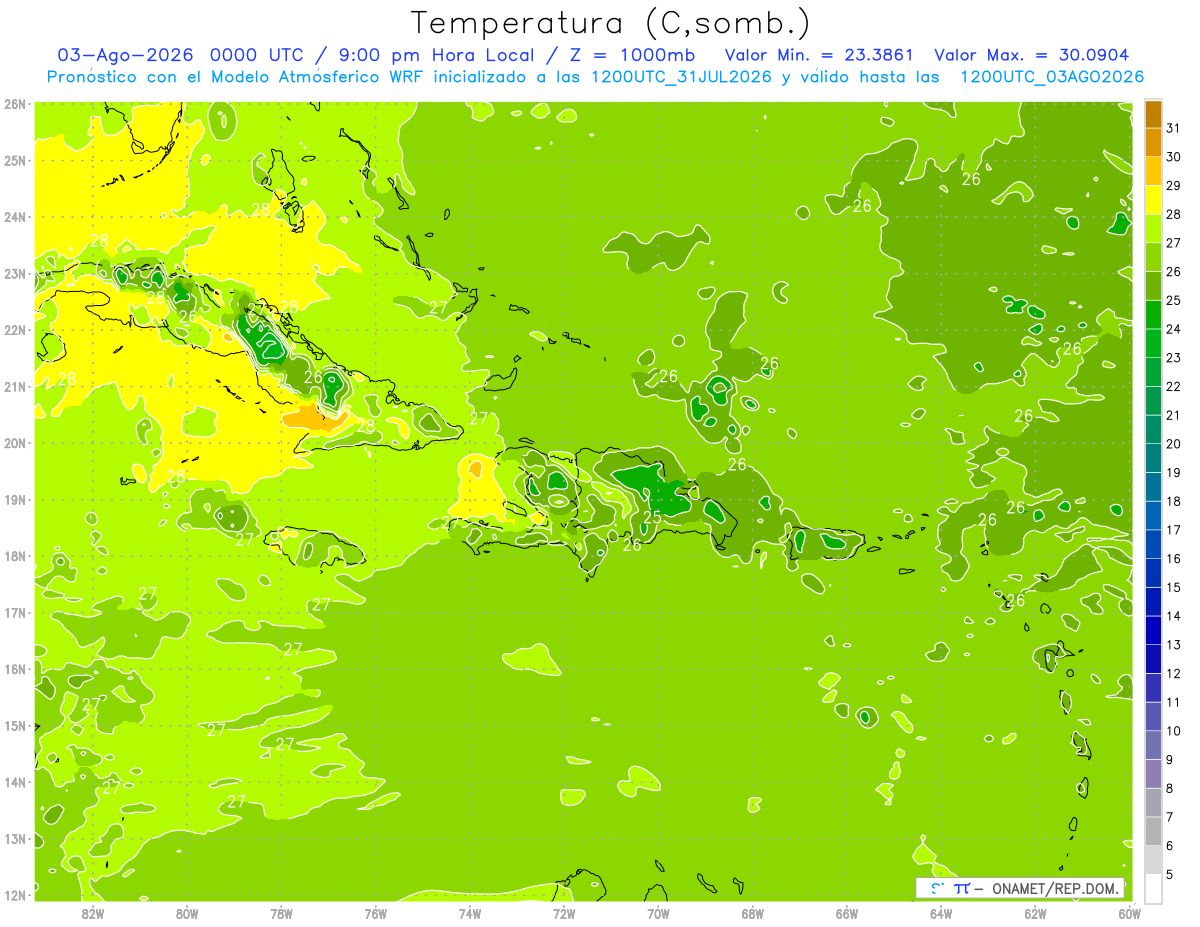Click the "60W" longitude axis label
The image size is (1200, 927).
1129,914
